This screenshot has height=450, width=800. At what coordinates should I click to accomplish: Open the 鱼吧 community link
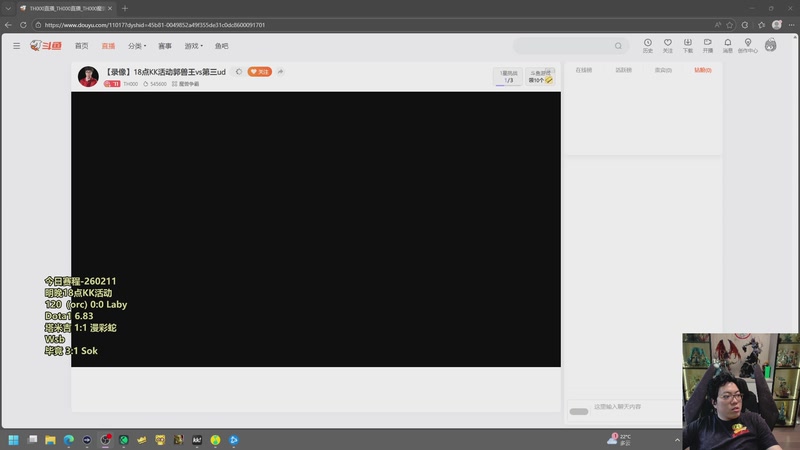coord(221,46)
